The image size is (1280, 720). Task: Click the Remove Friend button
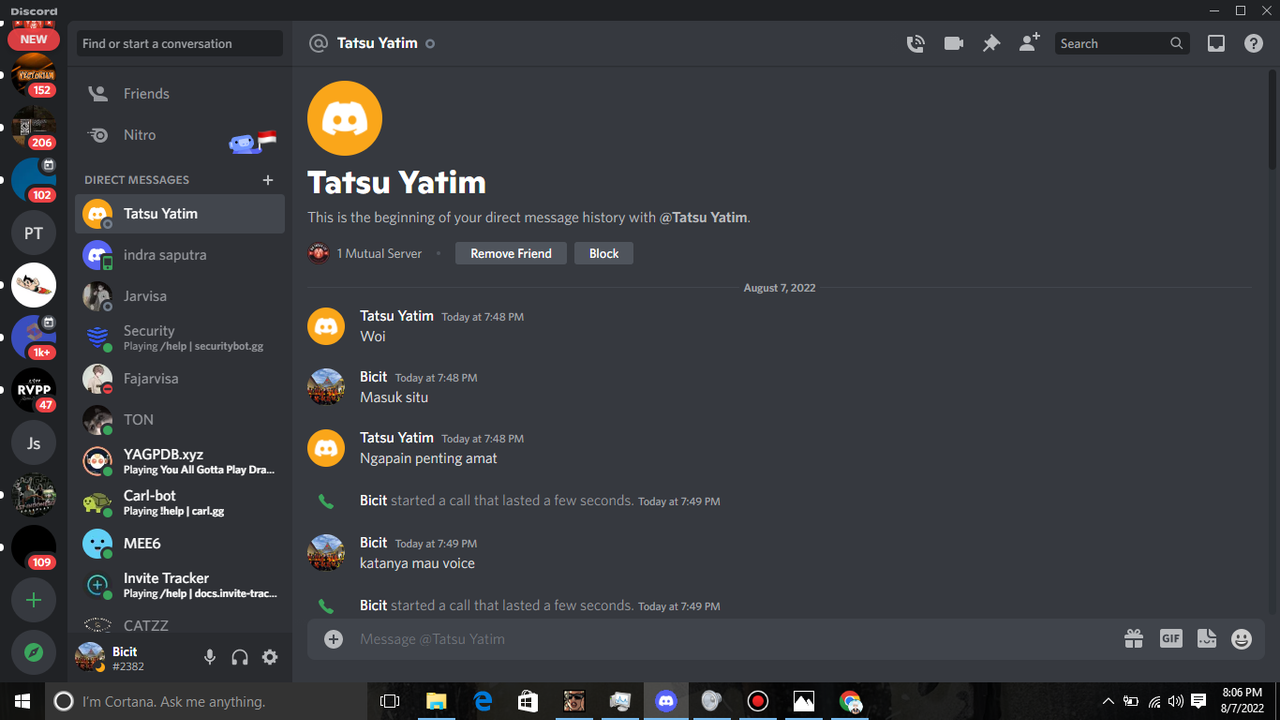pyautogui.click(x=511, y=253)
